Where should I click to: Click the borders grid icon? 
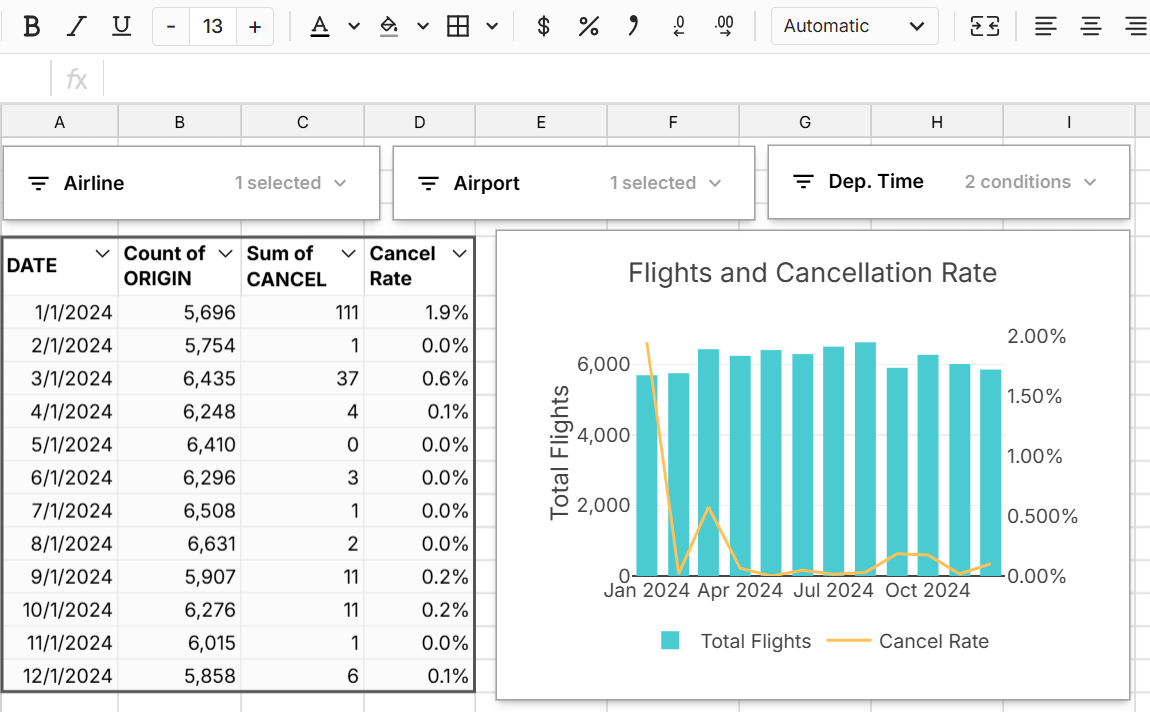point(458,27)
